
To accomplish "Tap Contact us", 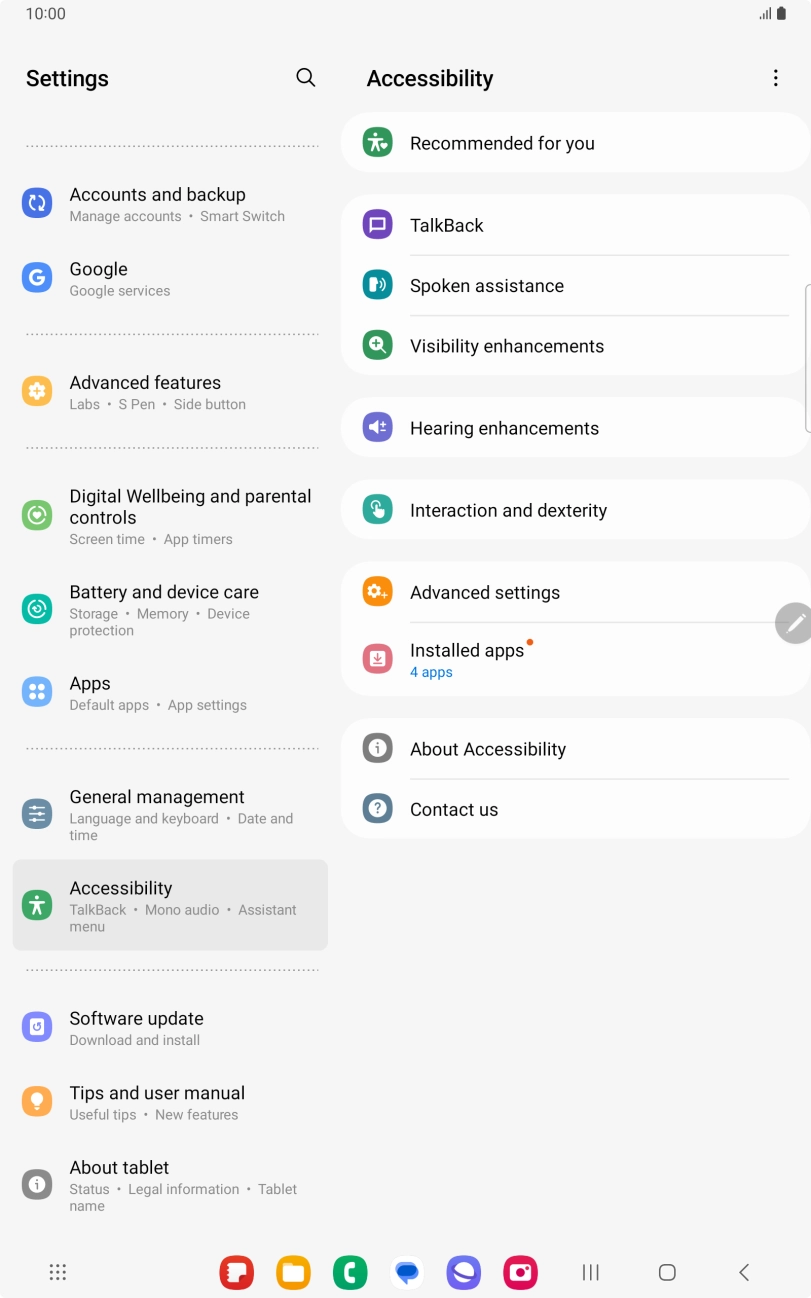I will click(575, 809).
